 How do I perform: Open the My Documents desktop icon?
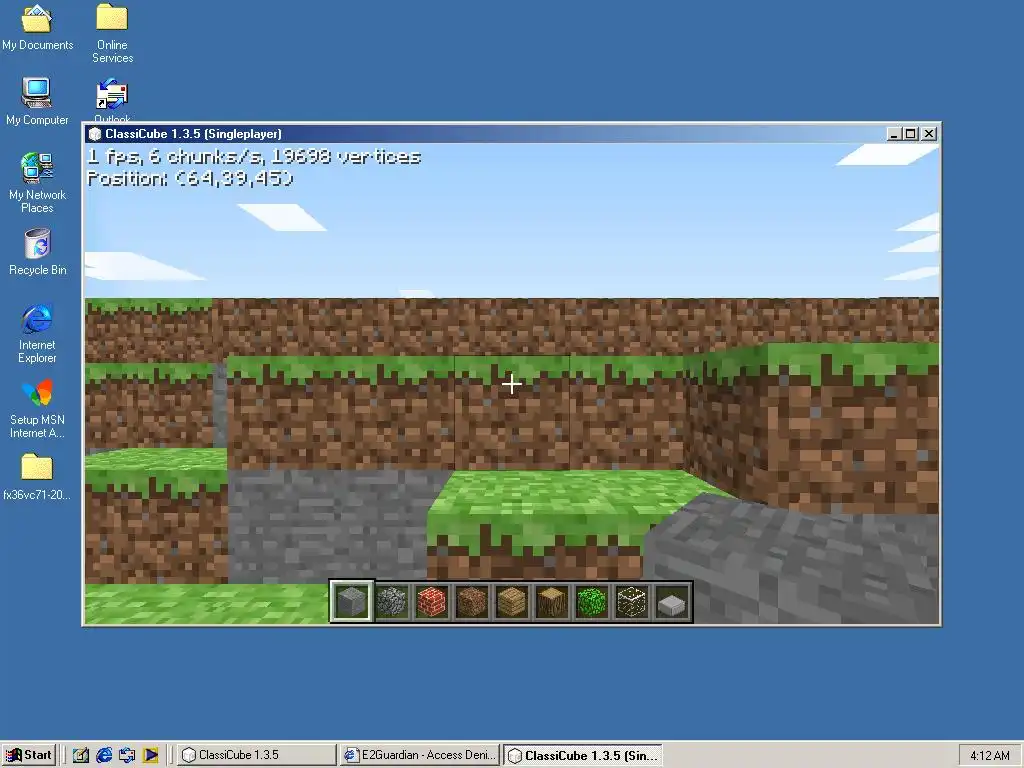click(x=37, y=27)
